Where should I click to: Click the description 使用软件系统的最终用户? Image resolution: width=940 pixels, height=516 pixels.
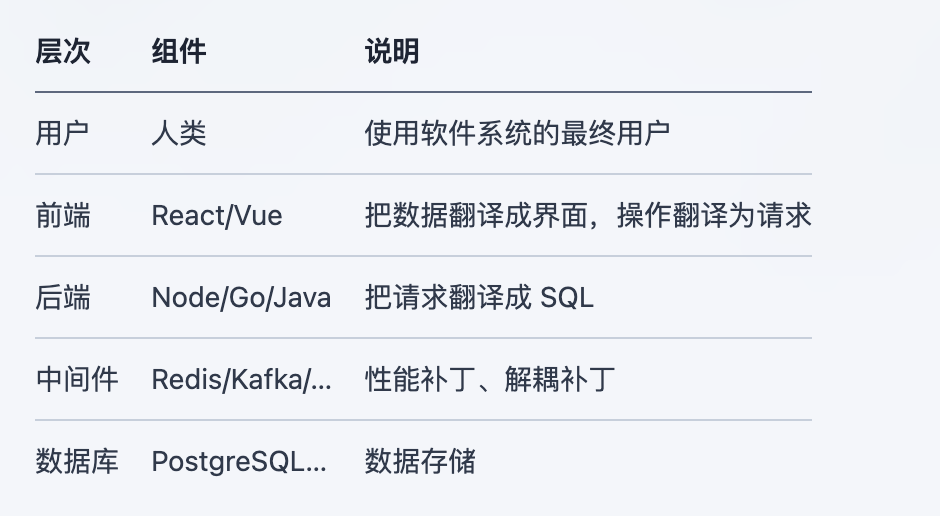point(517,133)
